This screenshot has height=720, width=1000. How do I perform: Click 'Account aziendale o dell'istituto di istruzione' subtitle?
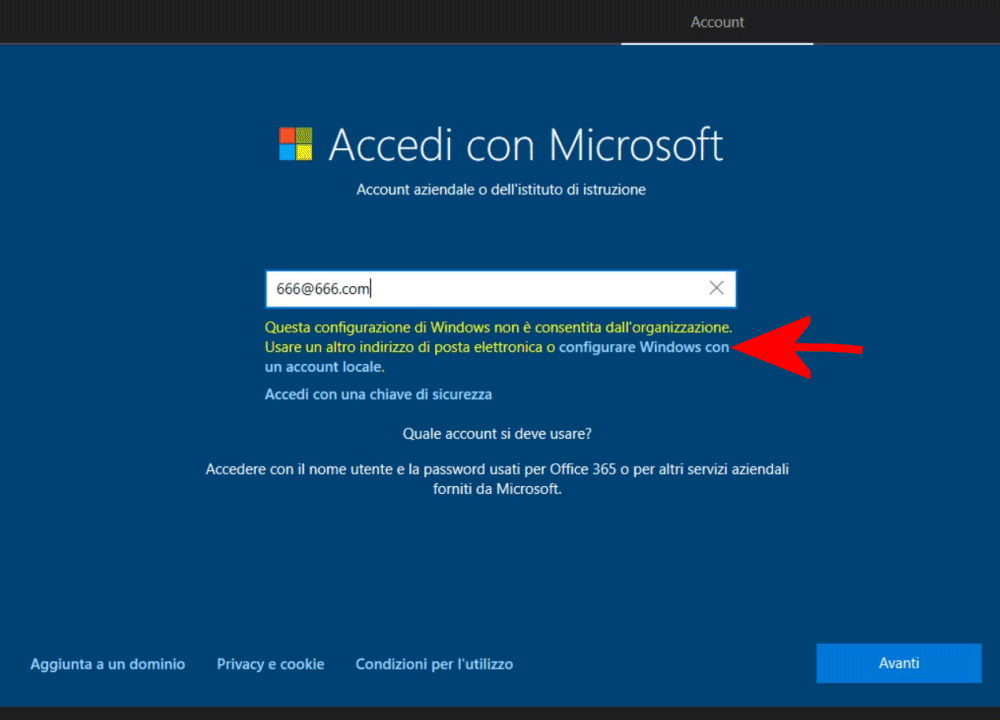coord(501,189)
